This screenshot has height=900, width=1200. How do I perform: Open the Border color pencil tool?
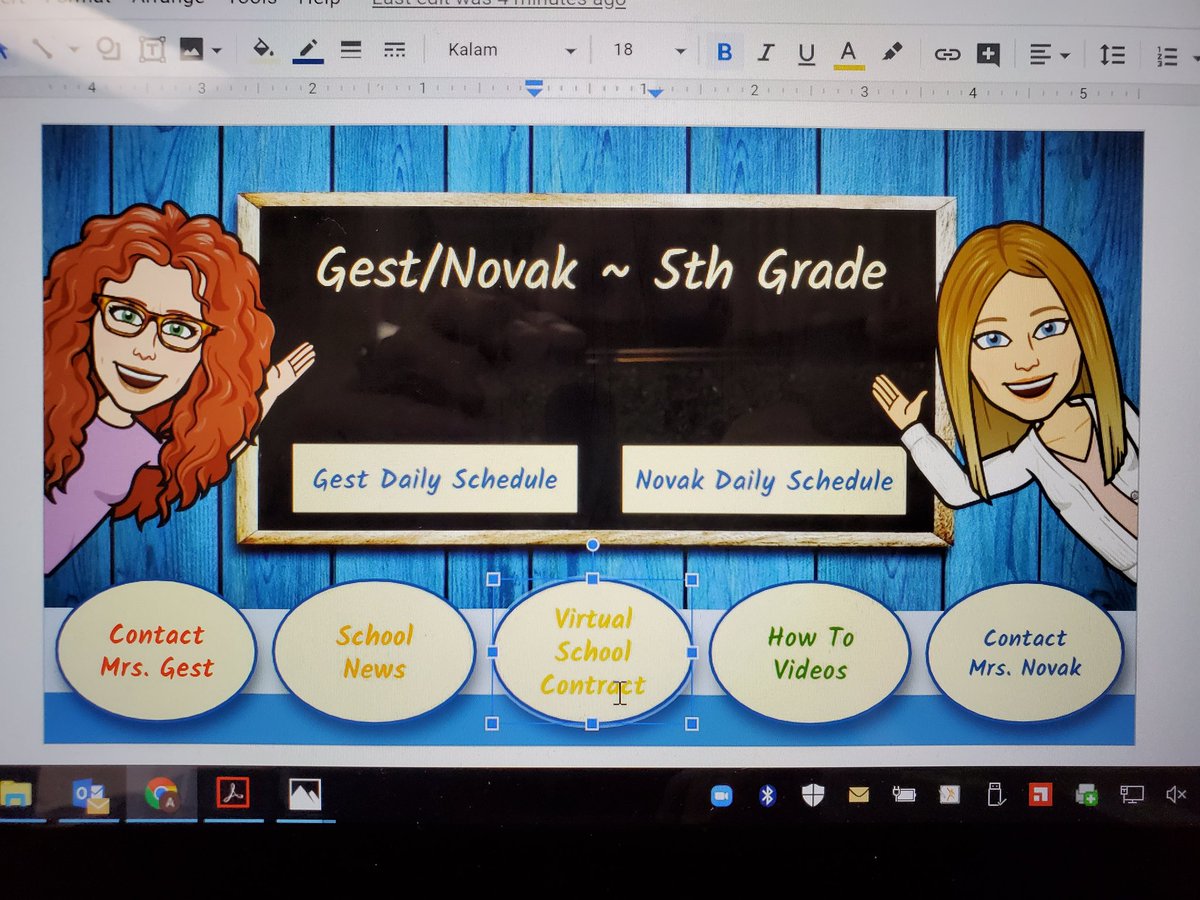pos(307,50)
